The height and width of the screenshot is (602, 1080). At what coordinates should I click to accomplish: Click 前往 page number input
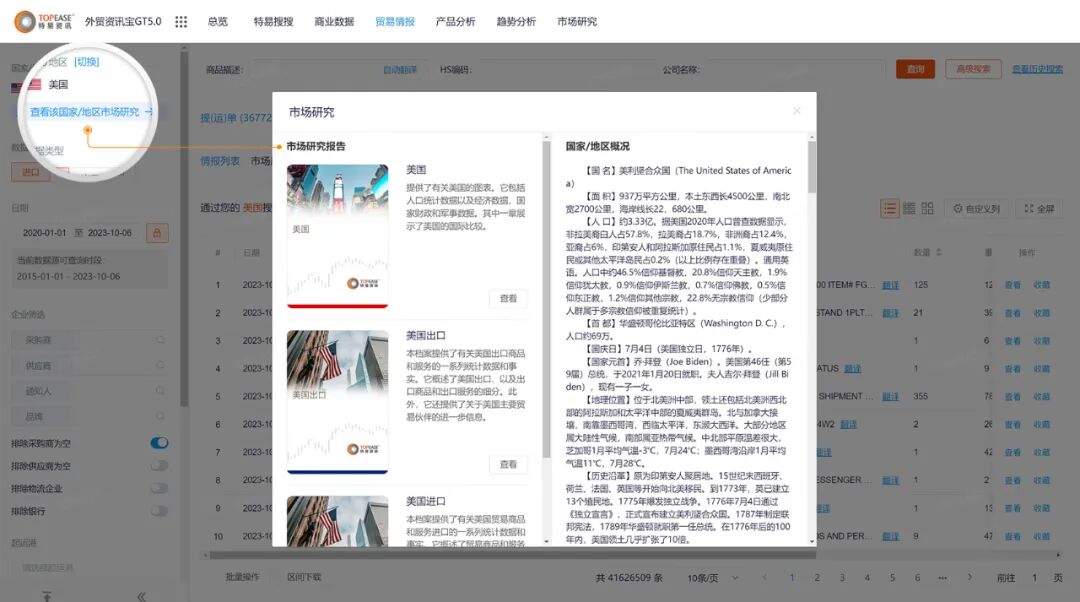(x=1034, y=578)
